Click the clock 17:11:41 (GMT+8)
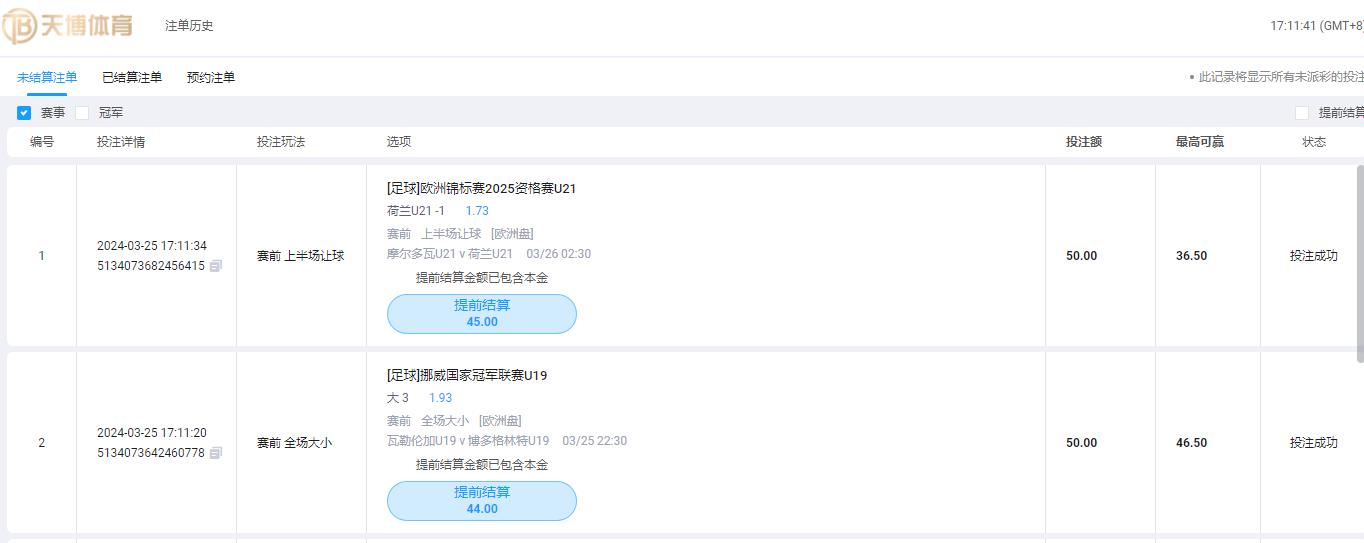Image resolution: width=1364 pixels, height=543 pixels. (1317, 26)
